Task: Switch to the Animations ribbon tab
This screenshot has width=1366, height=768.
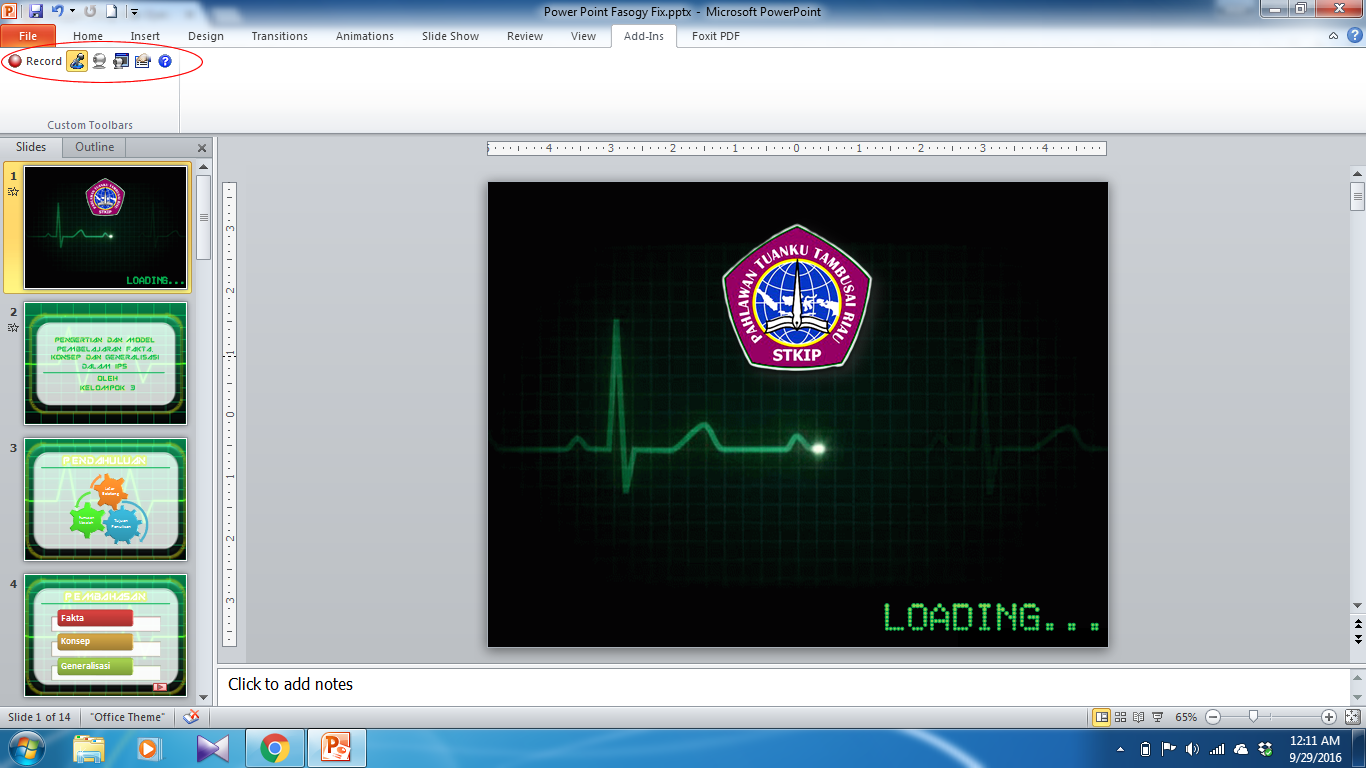Action: 365,36
